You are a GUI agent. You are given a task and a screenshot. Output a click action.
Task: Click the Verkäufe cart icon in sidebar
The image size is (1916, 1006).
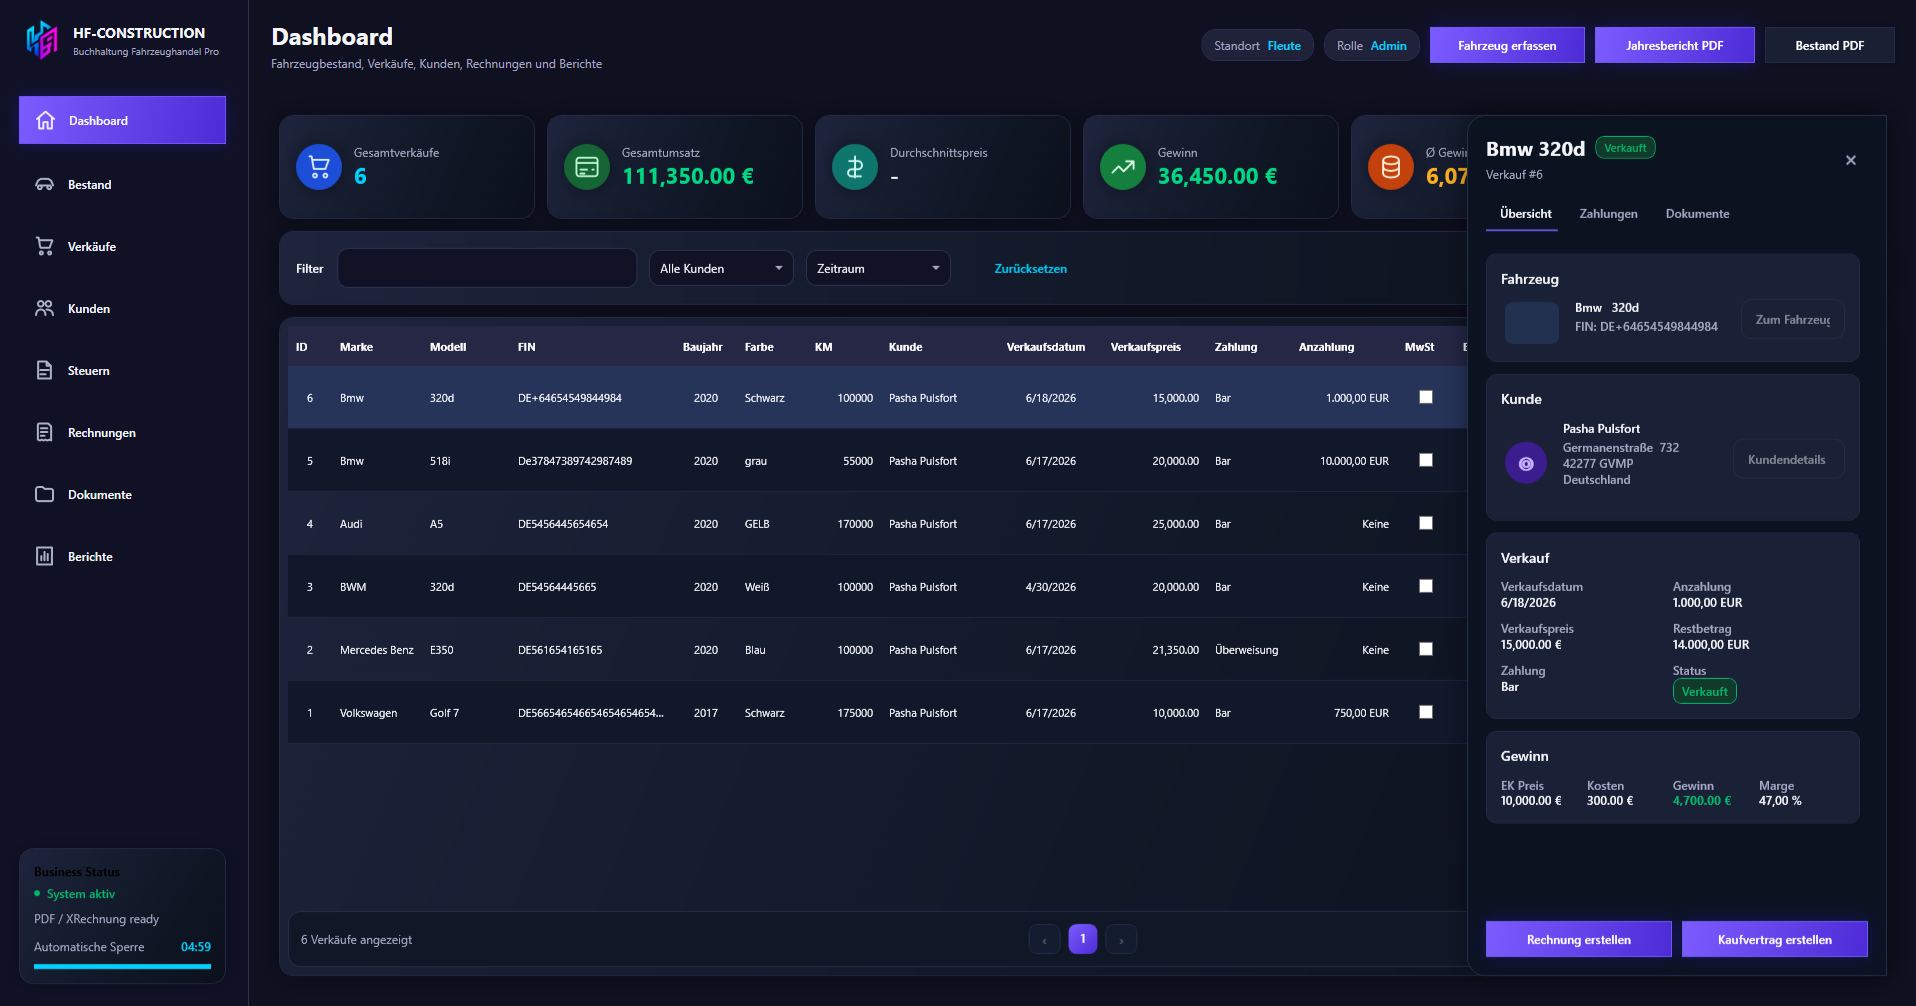coord(45,246)
